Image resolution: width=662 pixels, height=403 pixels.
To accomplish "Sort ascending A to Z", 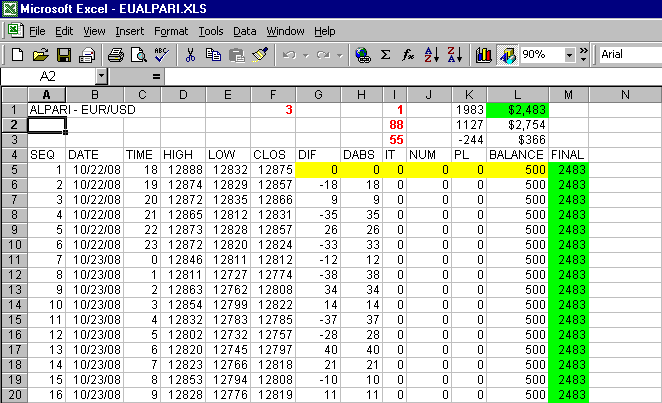I will [x=432, y=54].
